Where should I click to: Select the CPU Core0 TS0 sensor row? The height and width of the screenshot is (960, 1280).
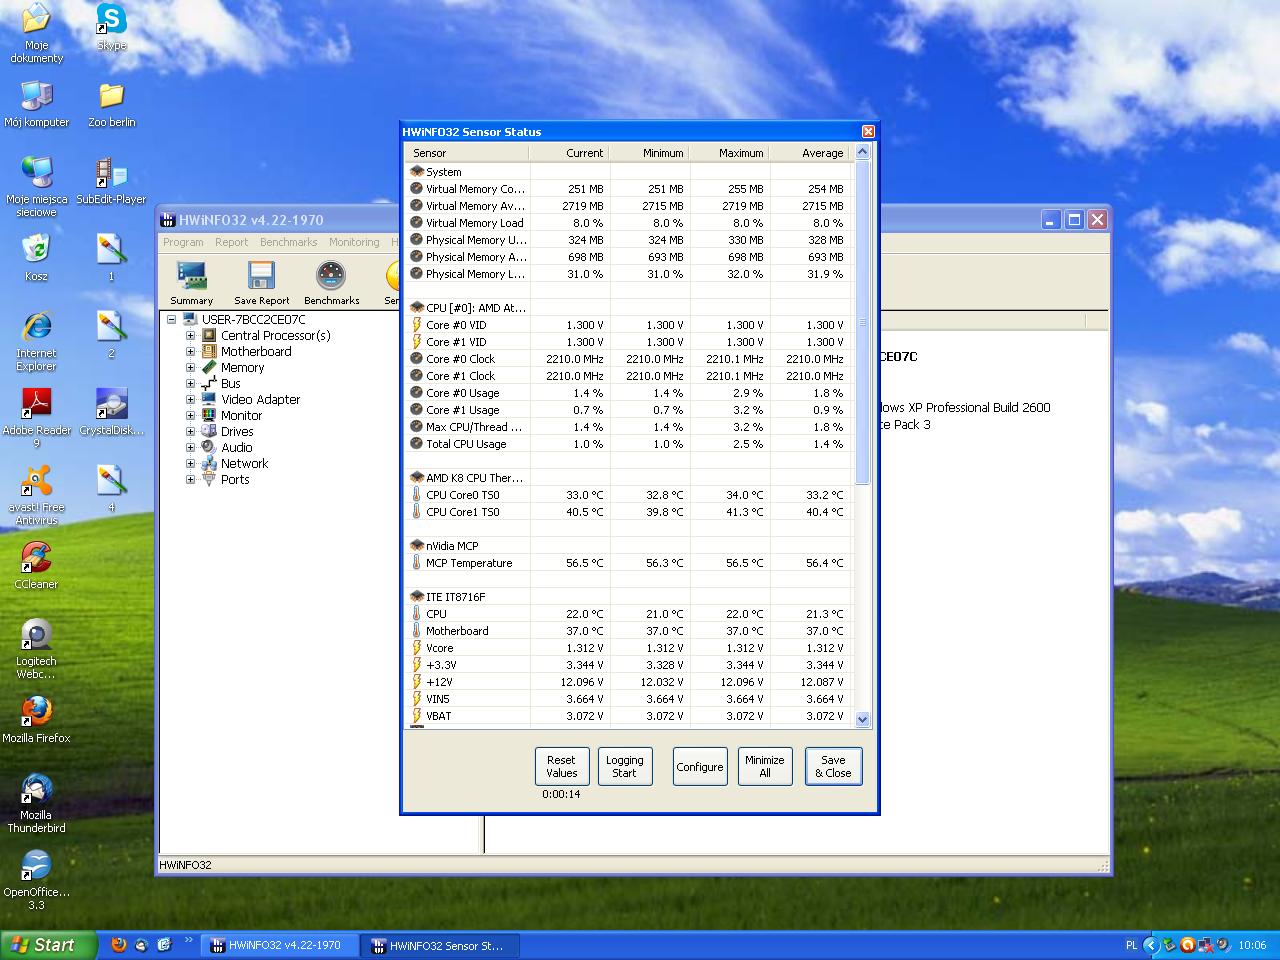(x=629, y=495)
